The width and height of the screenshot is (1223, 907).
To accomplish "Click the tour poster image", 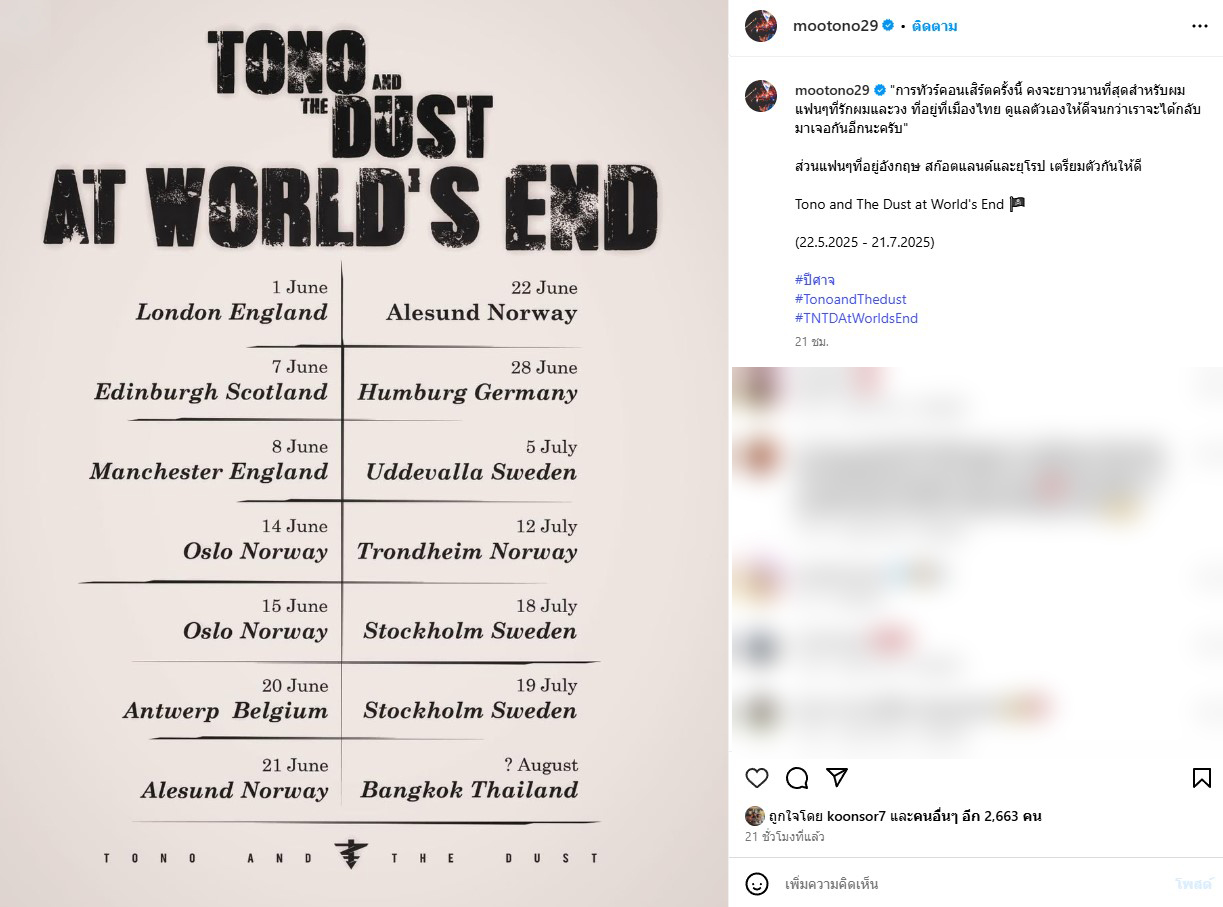I will click(364, 453).
